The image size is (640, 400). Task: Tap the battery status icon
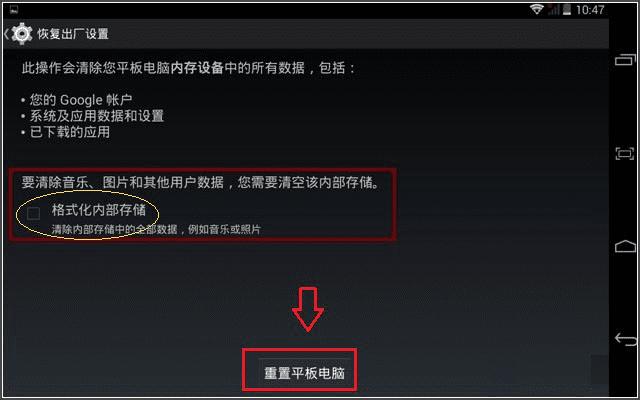[567, 10]
